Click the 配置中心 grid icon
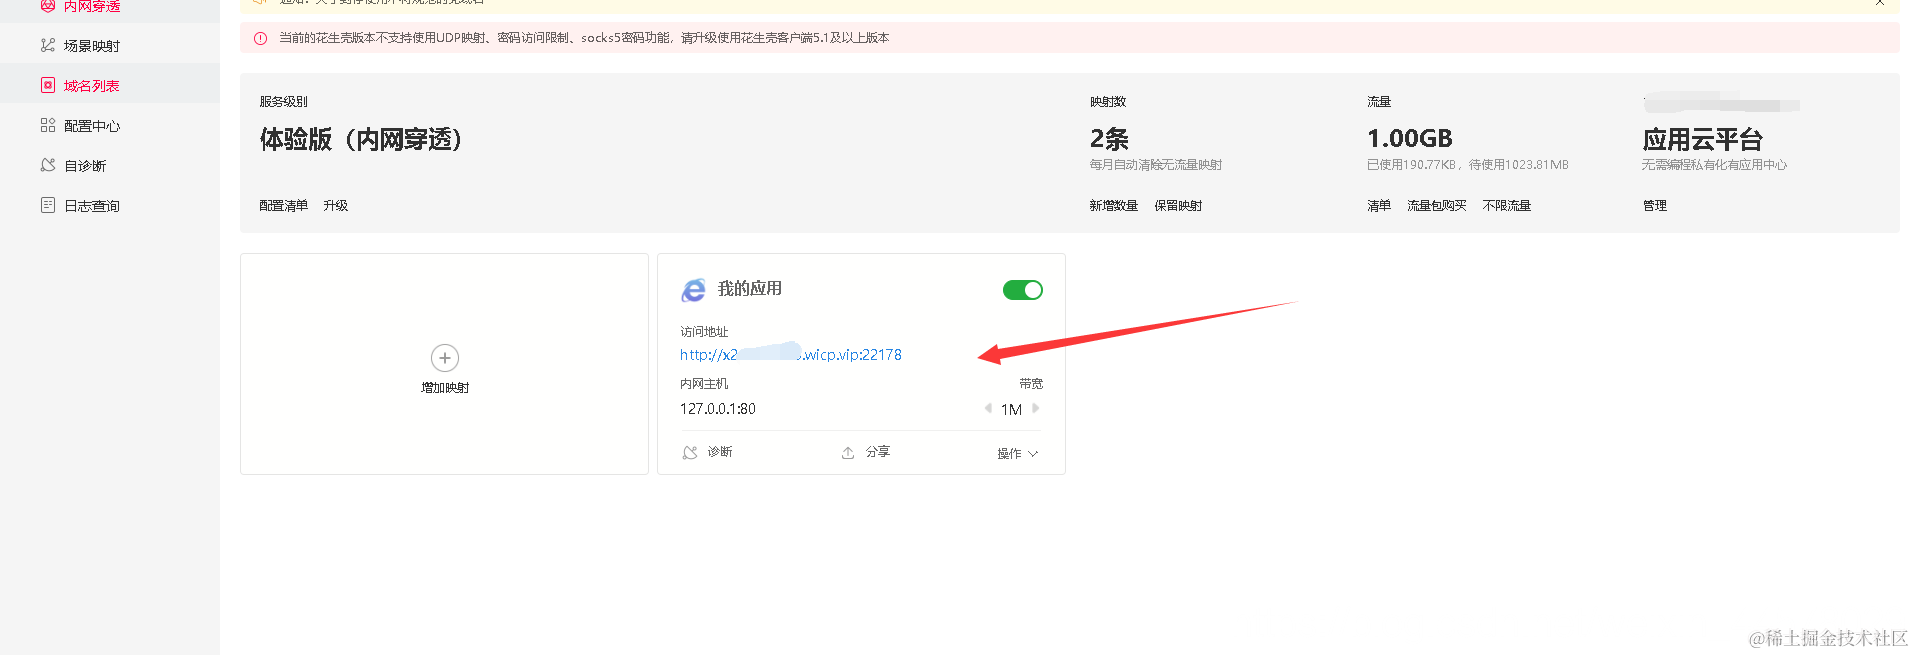This screenshot has height=655, width=1915. coord(48,125)
